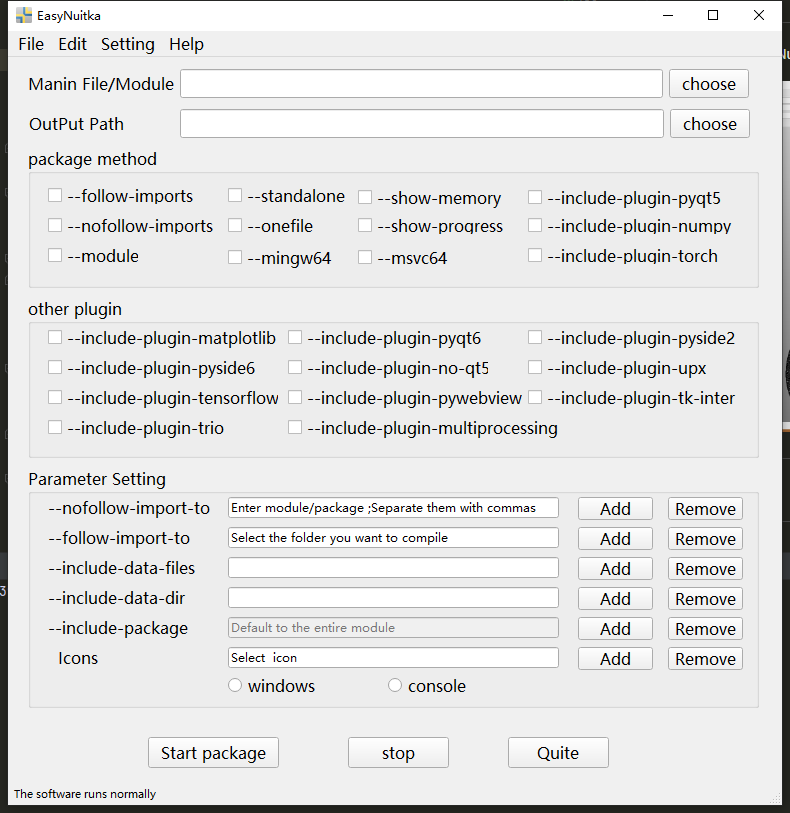Click the stop button
This screenshot has width=790, height=813.
[398, 753]
